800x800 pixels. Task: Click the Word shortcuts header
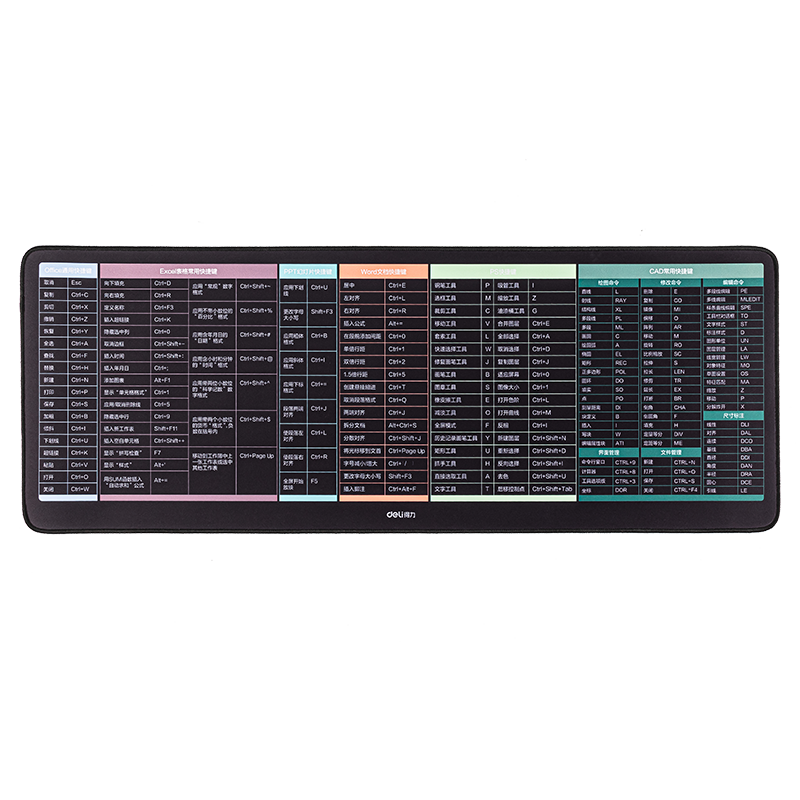tap(384, 271)
